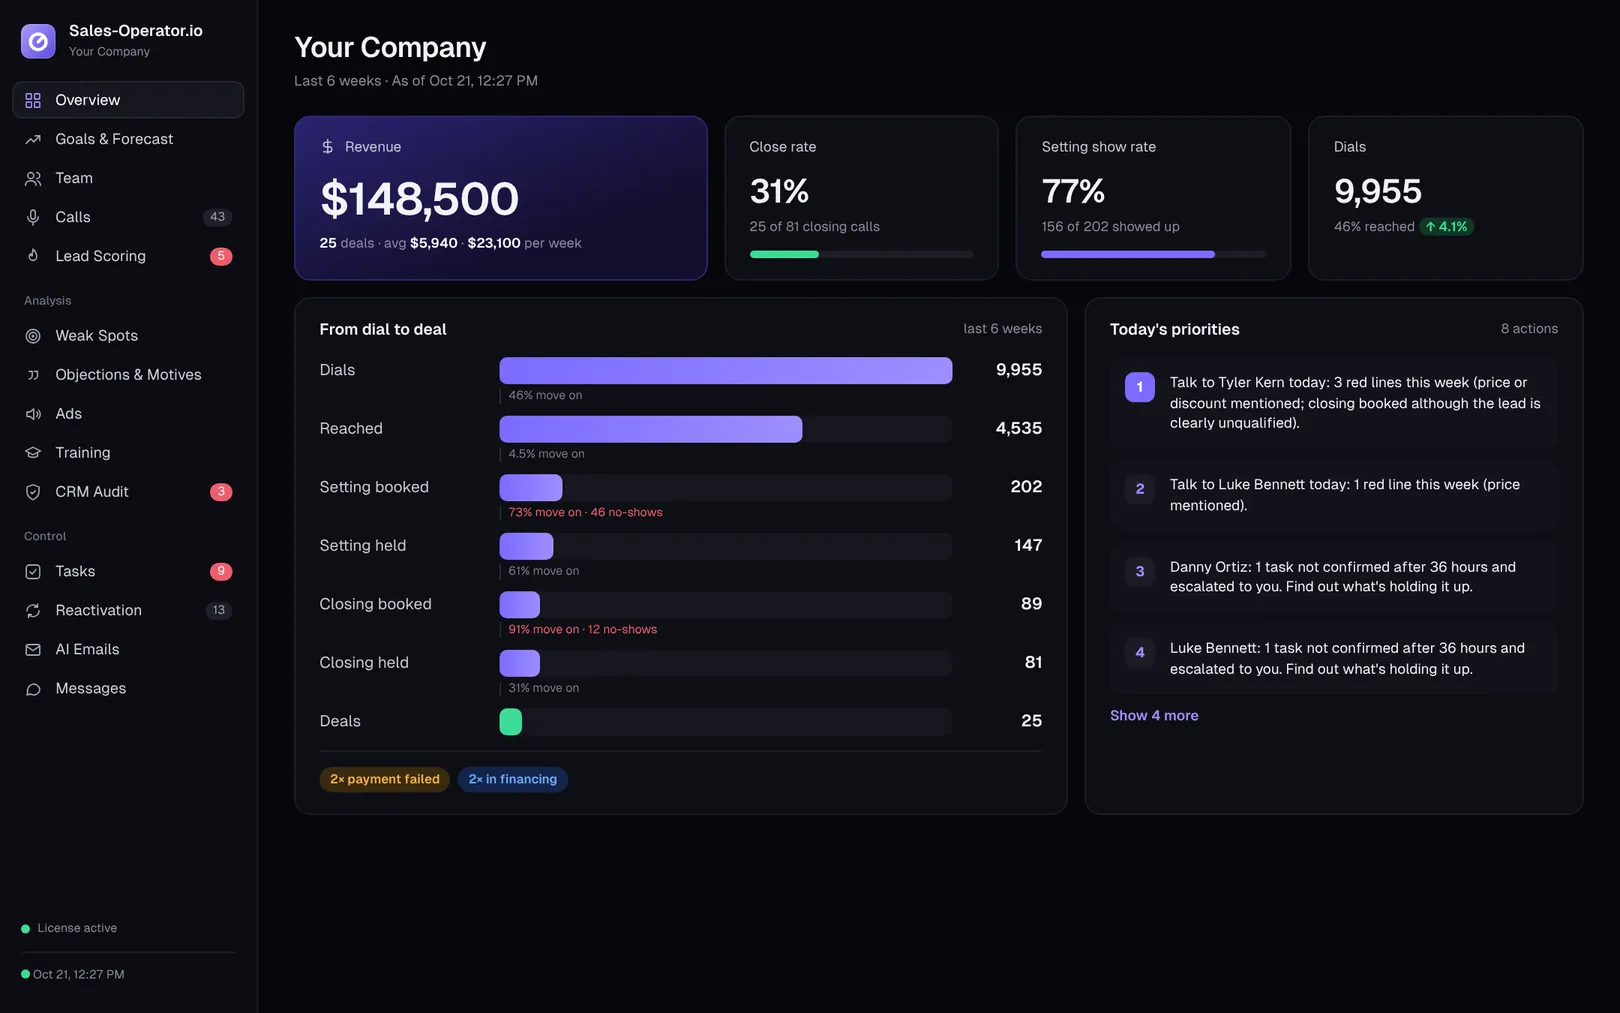
Task: Go to the Team page label
Action: [x=74, y=178]
